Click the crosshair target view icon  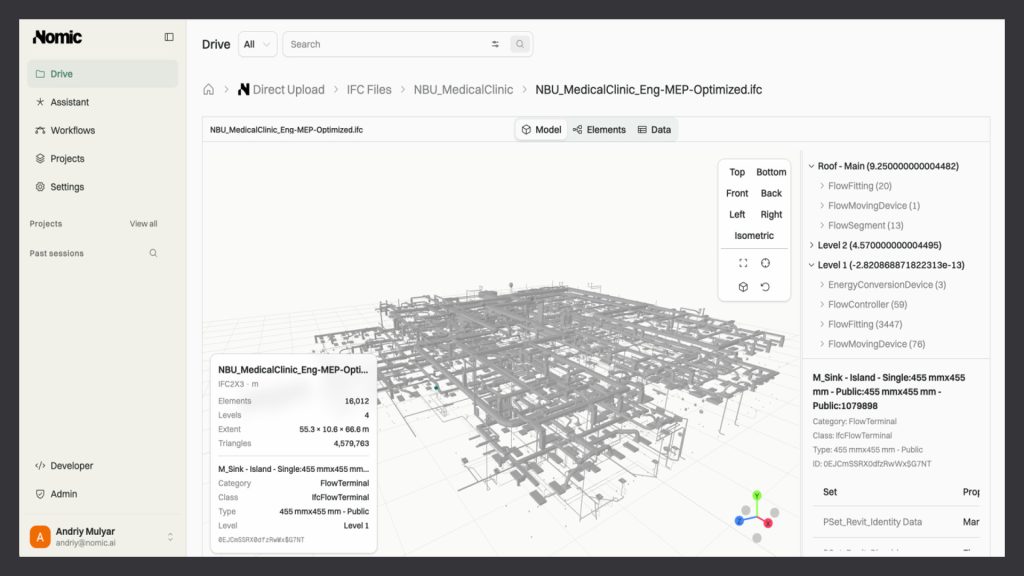(765, 263)
